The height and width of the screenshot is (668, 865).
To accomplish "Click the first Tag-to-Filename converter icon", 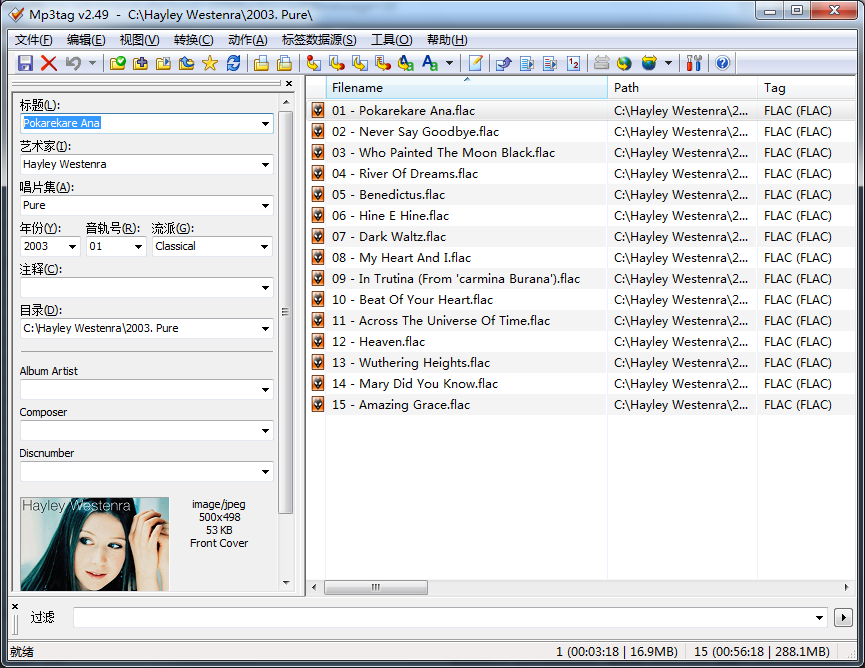I will [313, 63].
